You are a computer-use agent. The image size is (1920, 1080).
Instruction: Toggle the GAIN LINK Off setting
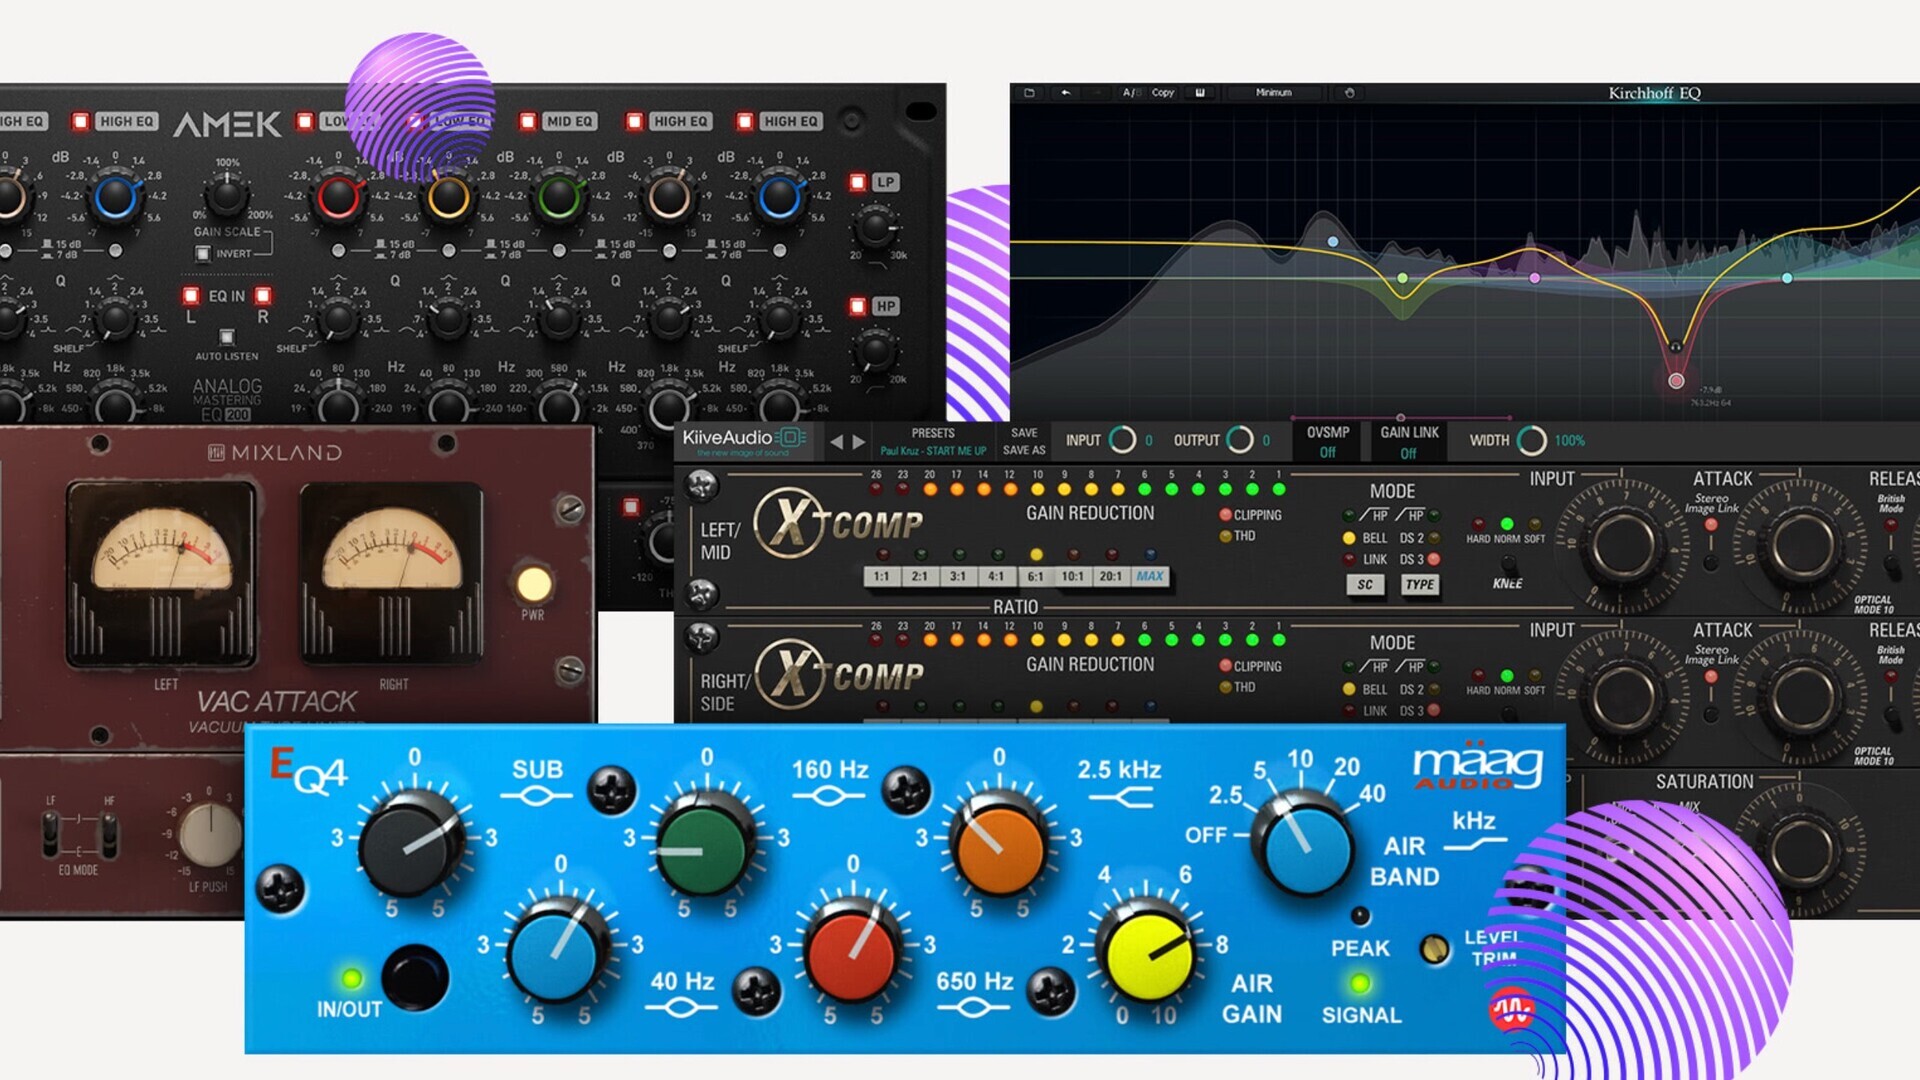(1409, 442)
